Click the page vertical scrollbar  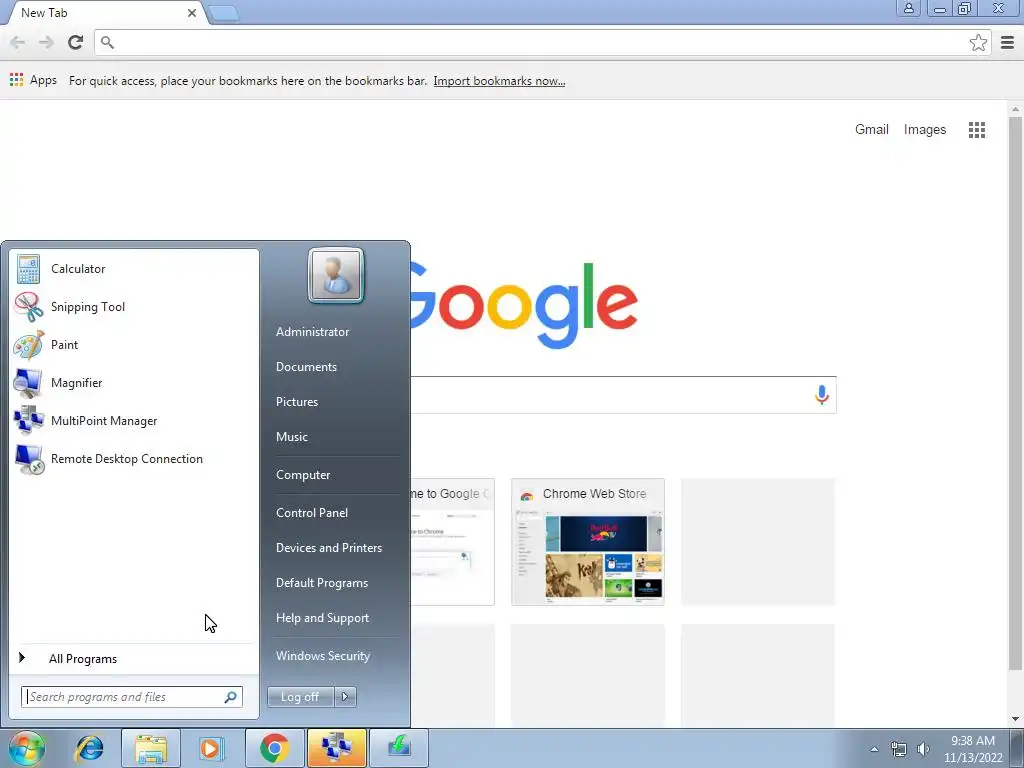pyautogui.click(x=1015, y=392)
